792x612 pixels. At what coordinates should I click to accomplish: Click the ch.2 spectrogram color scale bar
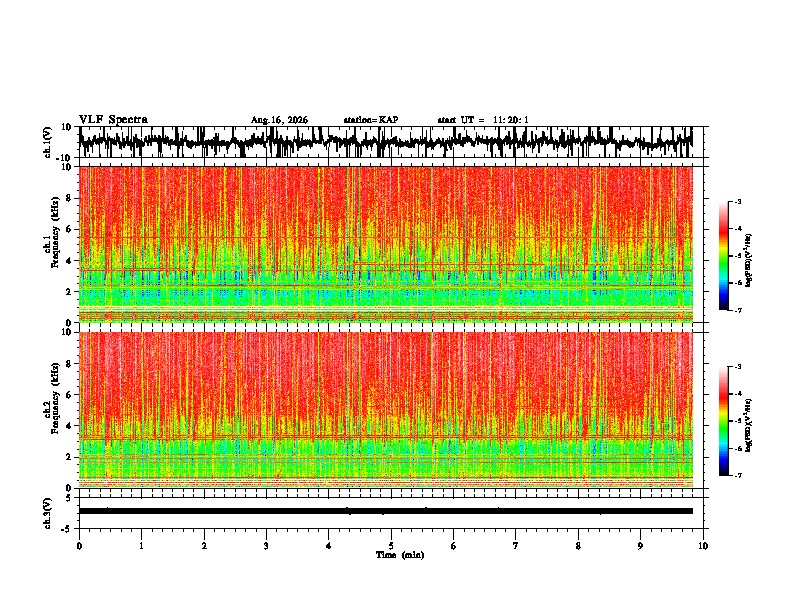pos(724,421)
